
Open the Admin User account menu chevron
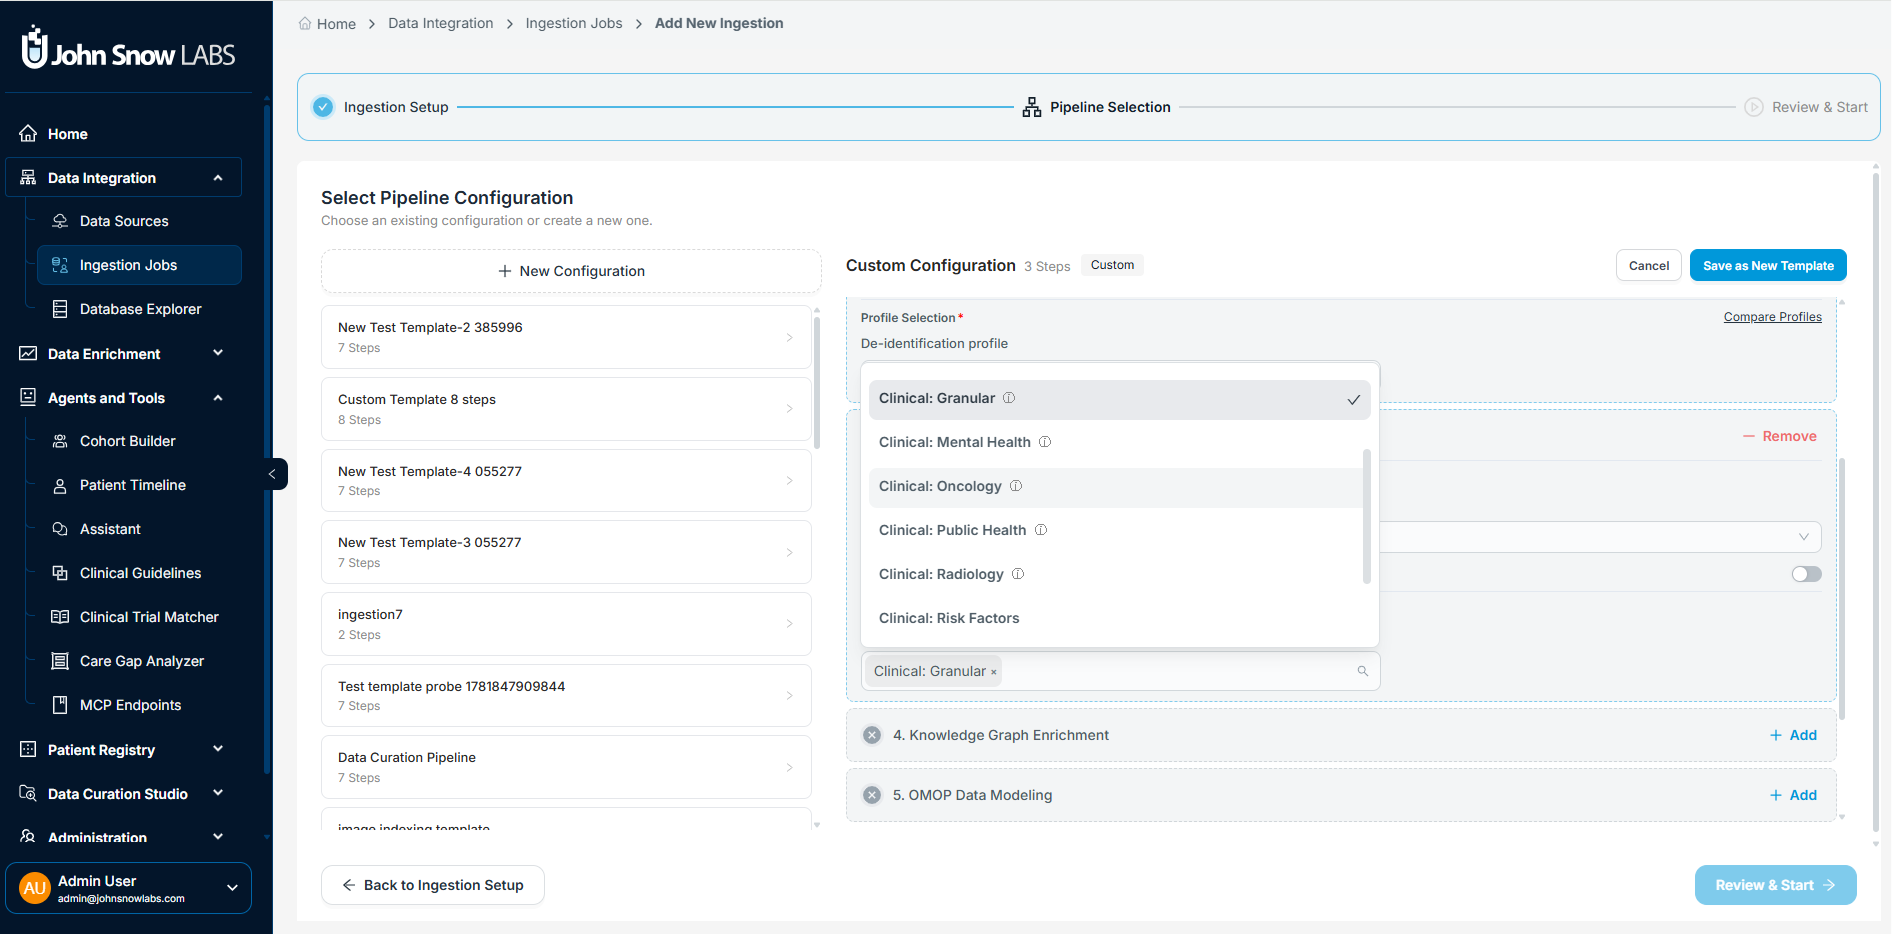(232, 888)
